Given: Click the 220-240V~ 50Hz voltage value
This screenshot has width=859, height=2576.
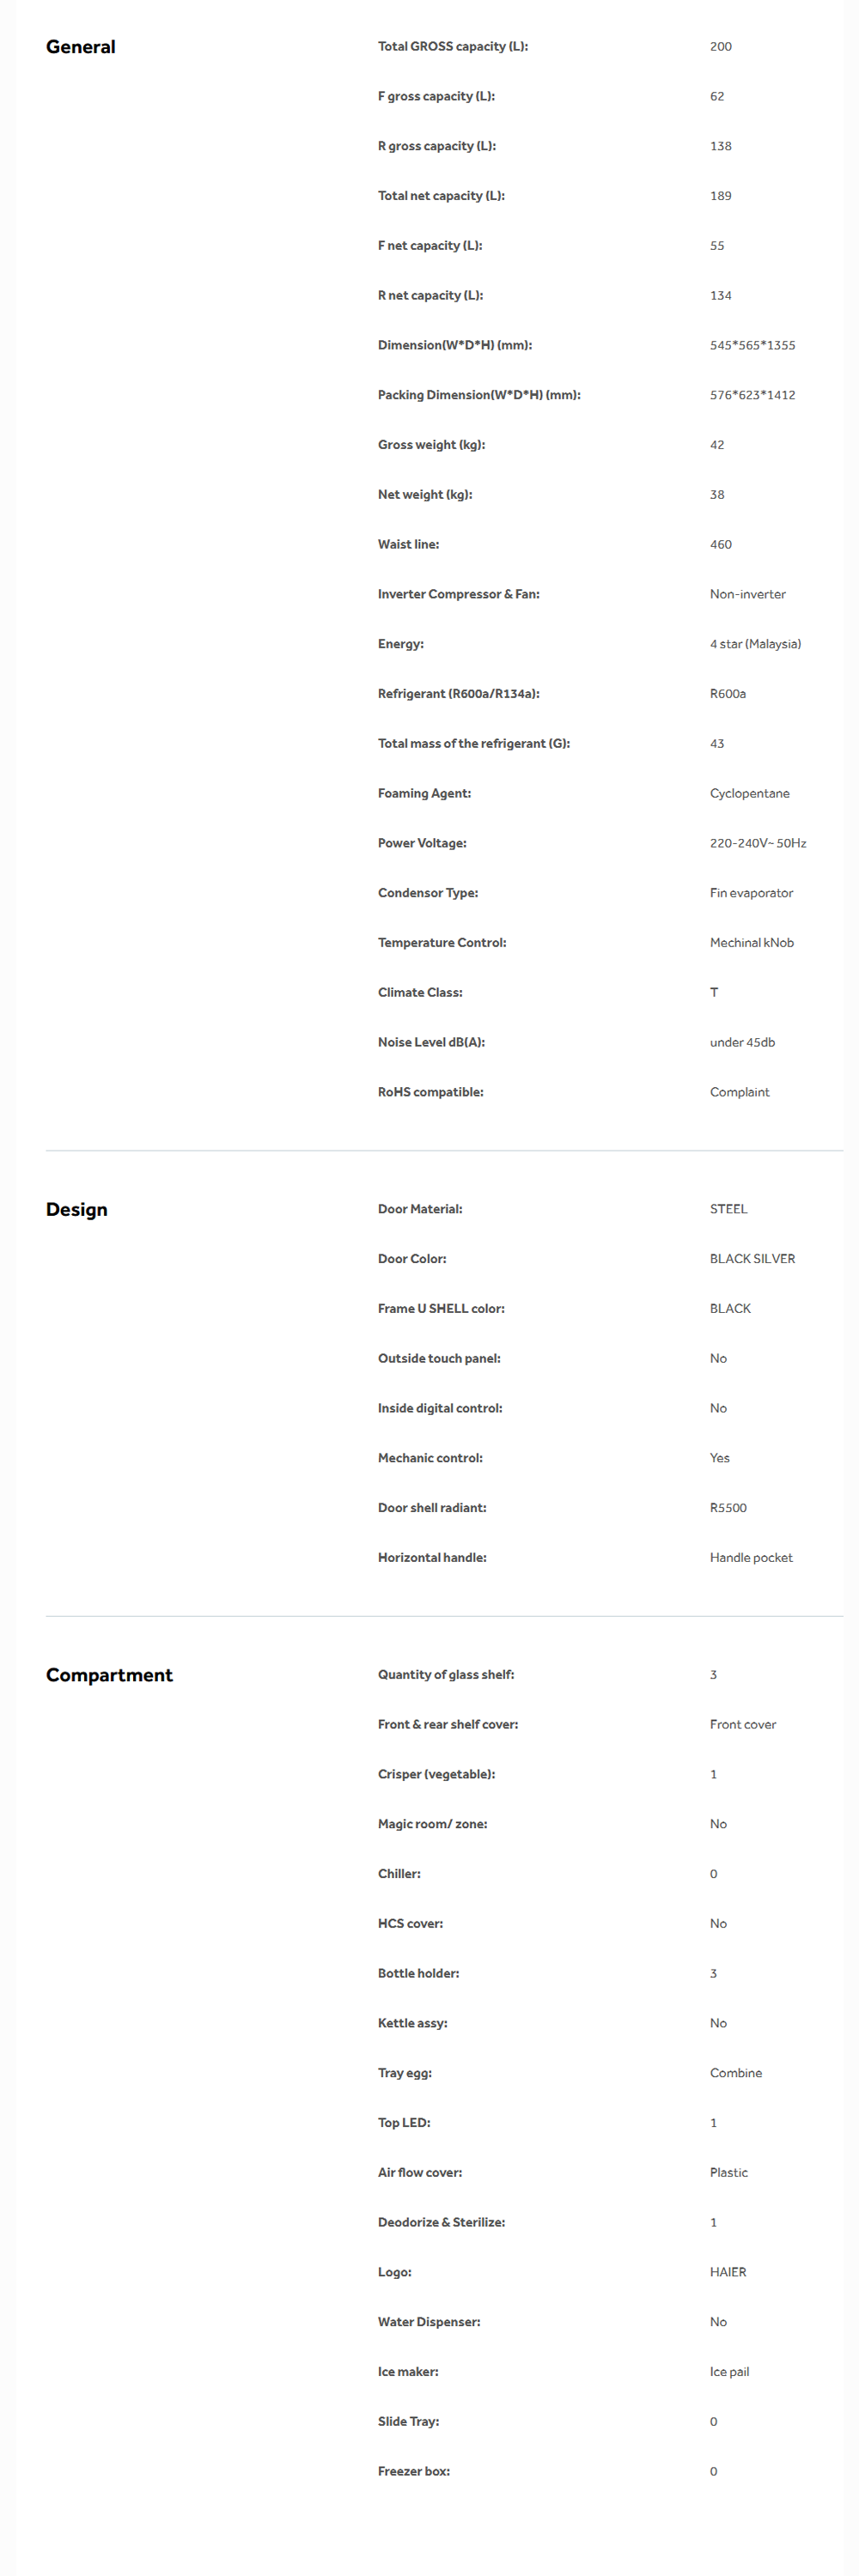Looking at the screenshot, I should (757, 843).
